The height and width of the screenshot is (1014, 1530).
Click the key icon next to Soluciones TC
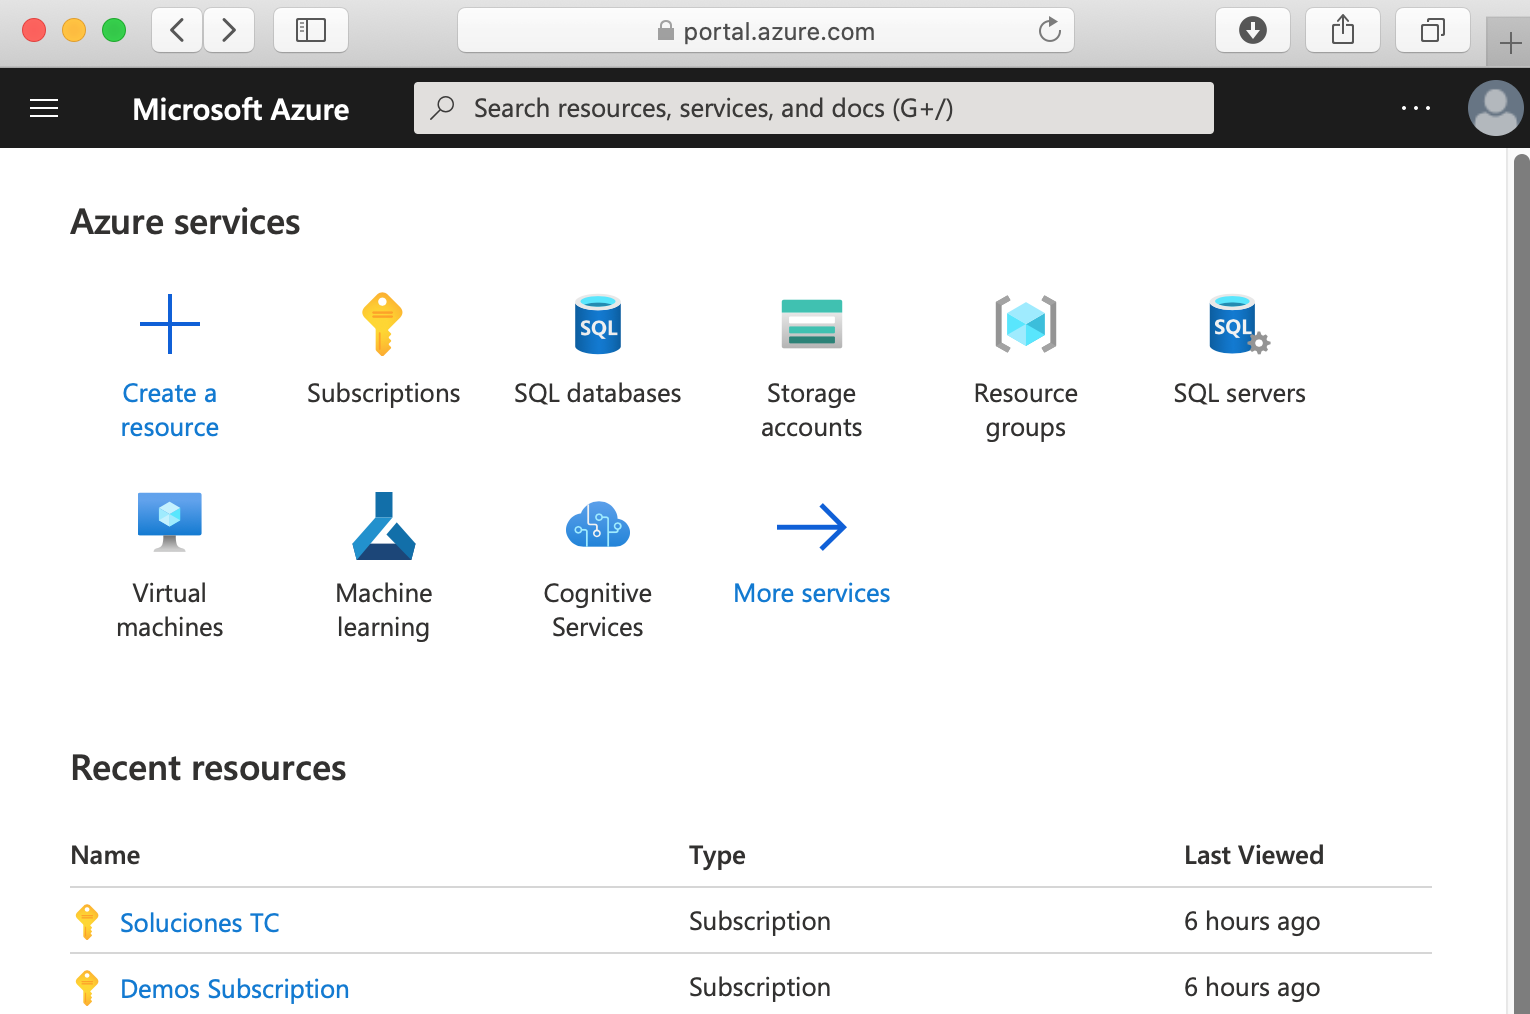pyautogui.click(x=87, y=921)
